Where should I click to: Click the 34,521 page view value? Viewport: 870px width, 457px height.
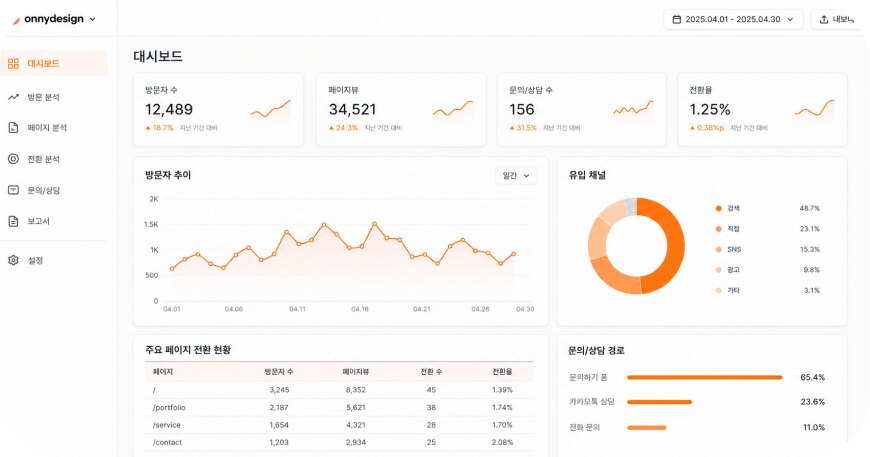click(352, 110)
